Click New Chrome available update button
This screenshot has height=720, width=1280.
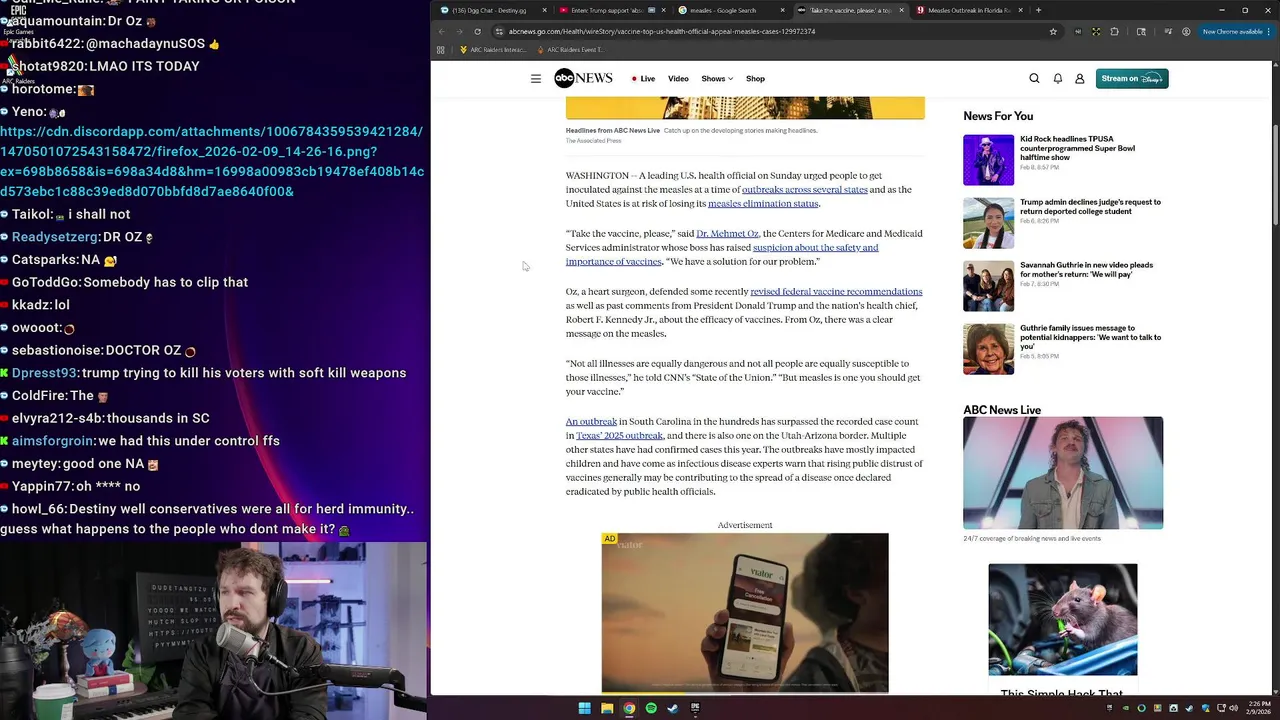pyautogui.click(x=1237, y=31)
